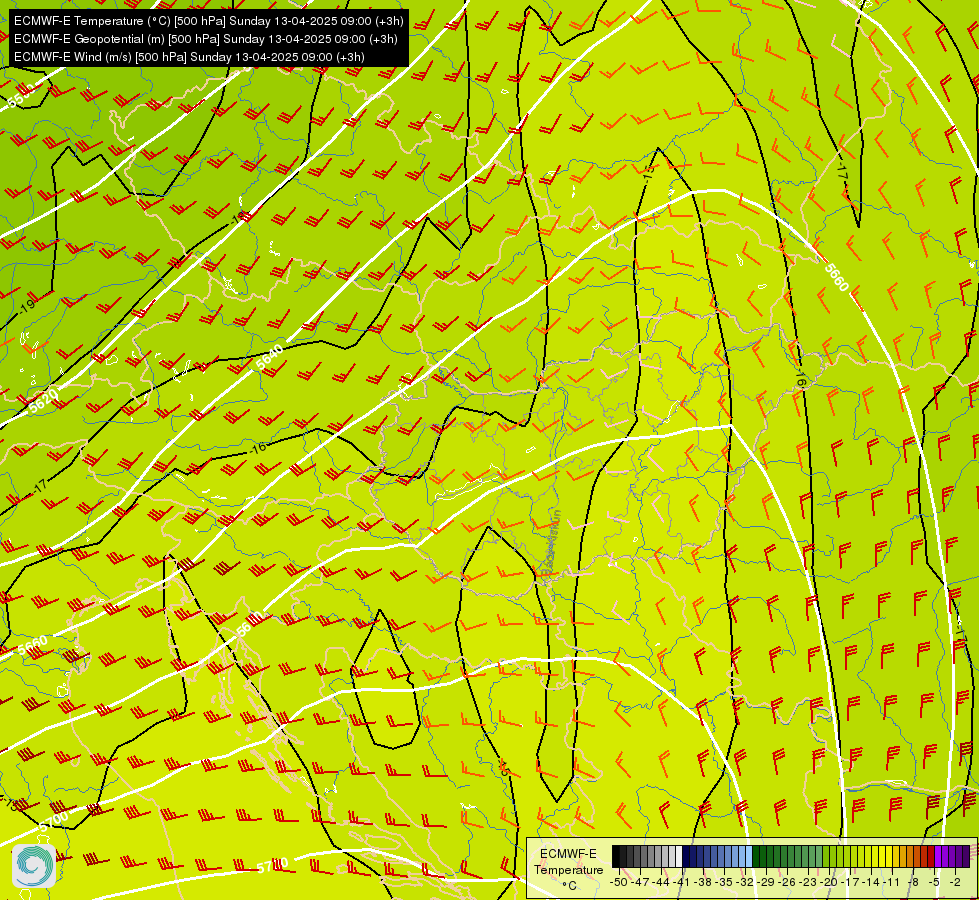
Task: Click the '-14' legend tick label
Action: 871,882
